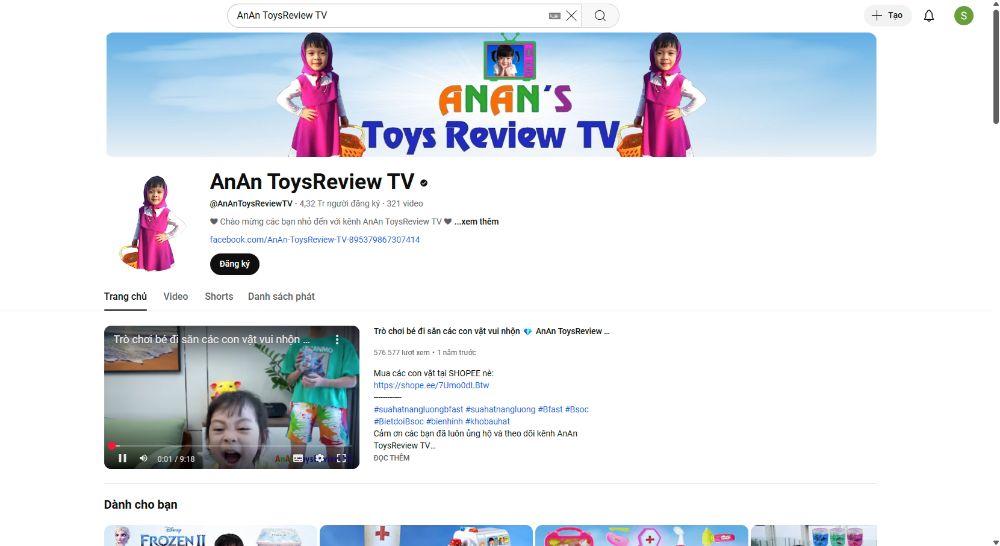Click the Tạo create button
Viewport: 1000px width, 546px height.
(x=887, y=15)
